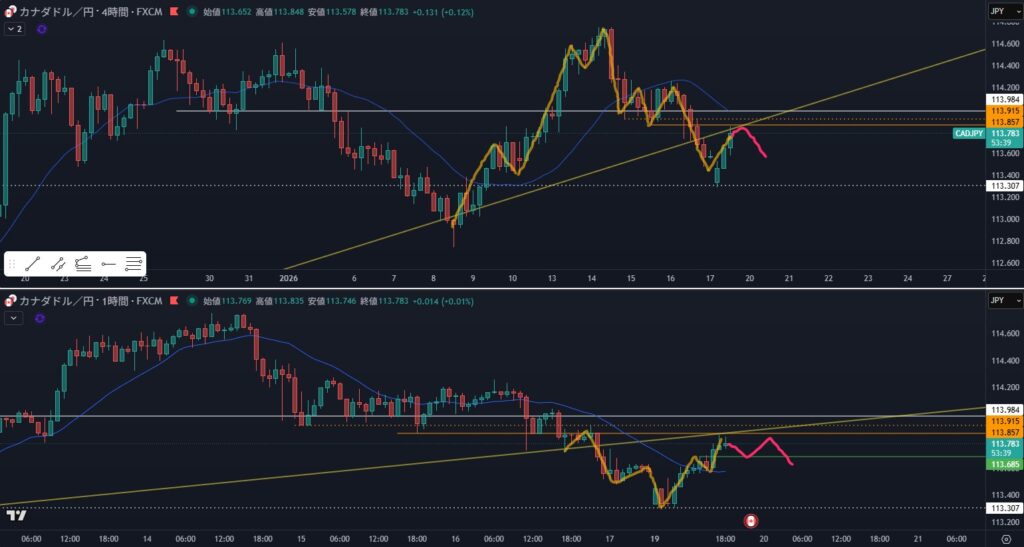Open the JPY currency dropdown on bottom chart
The width and height of the screenshot is (1024, 547).
coord(1004,300)
